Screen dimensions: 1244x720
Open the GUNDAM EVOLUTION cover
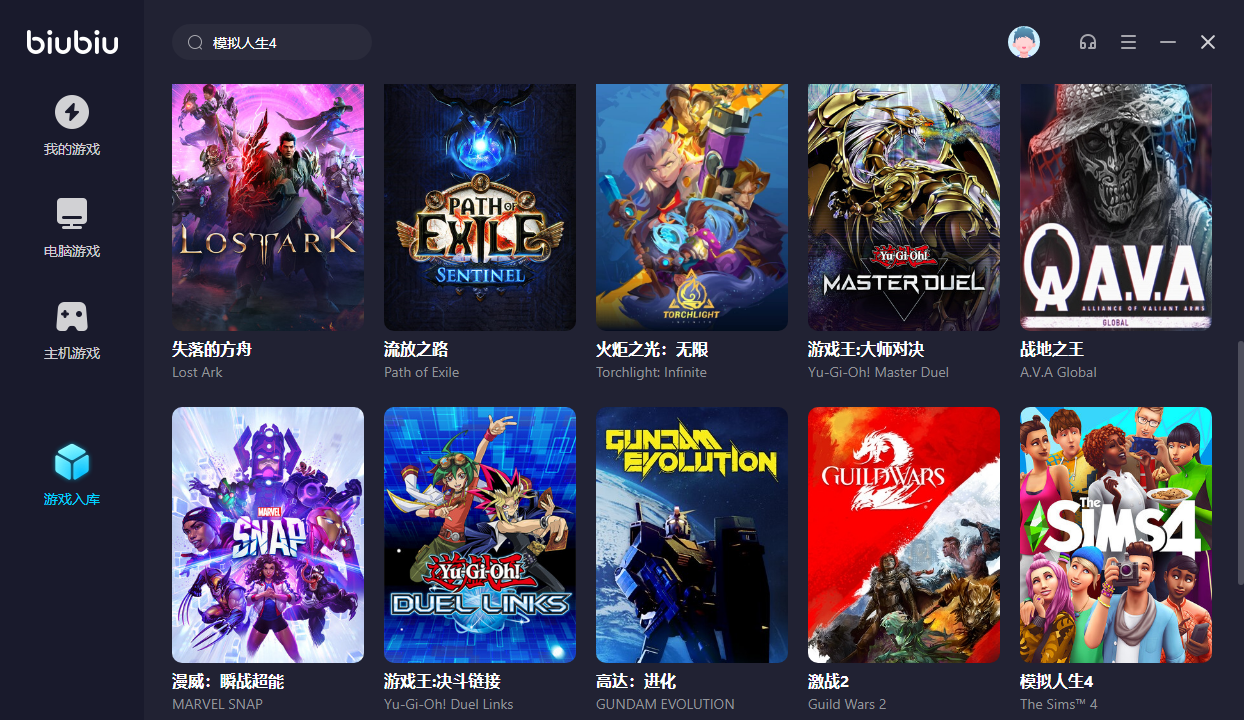click(x=692, y=535)
